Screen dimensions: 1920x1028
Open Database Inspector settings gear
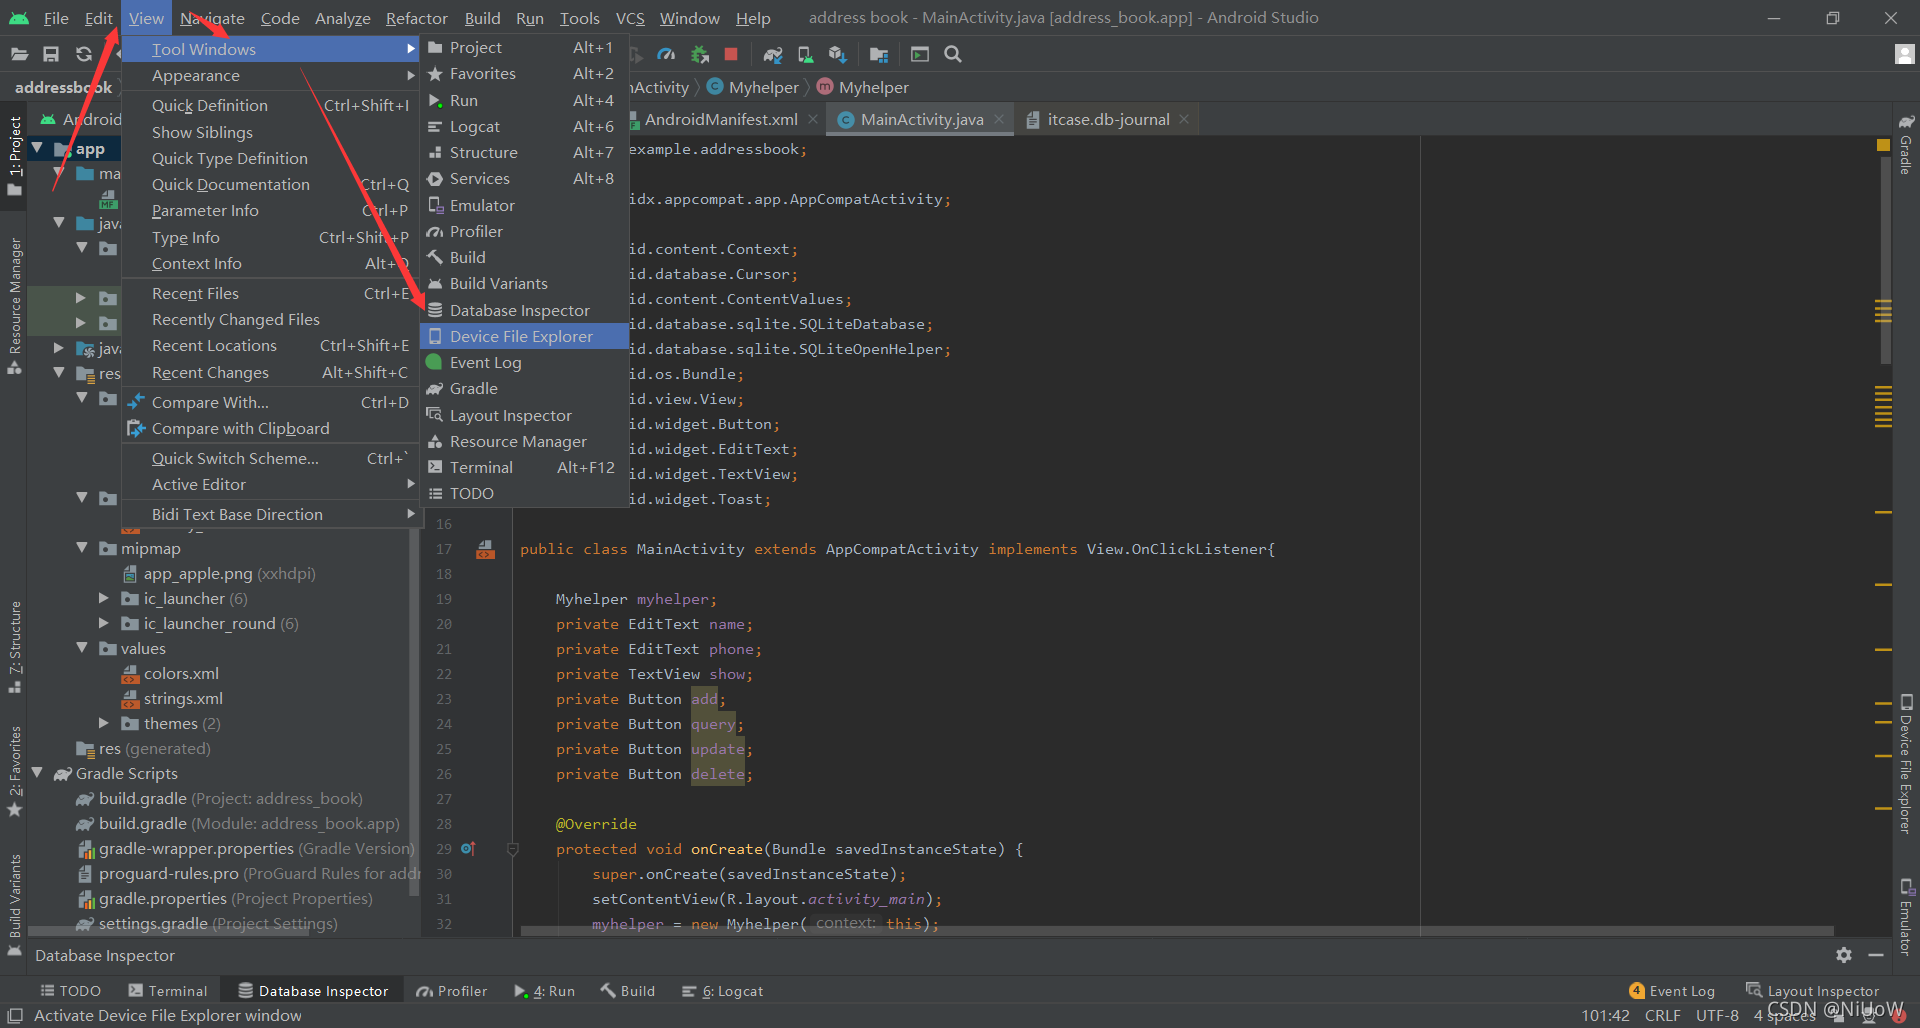(x=1844, y=955)
